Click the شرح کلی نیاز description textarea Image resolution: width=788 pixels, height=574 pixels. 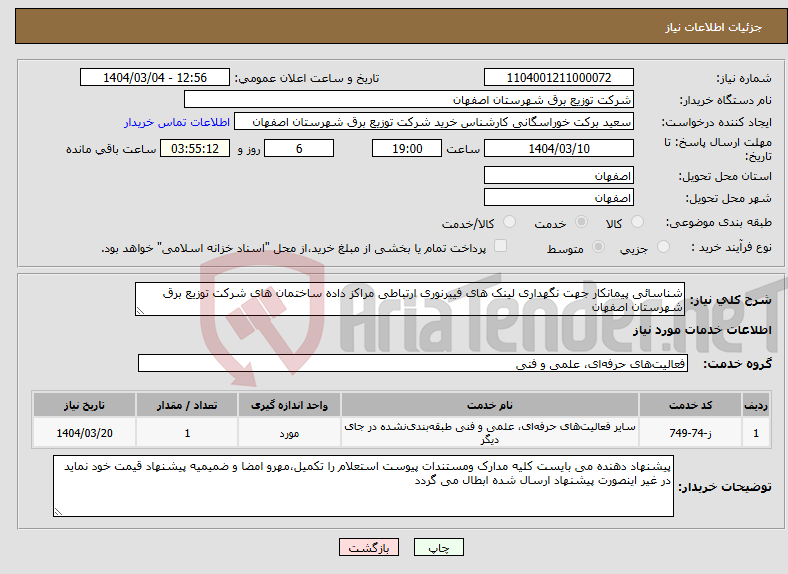(x=410, y=299)
